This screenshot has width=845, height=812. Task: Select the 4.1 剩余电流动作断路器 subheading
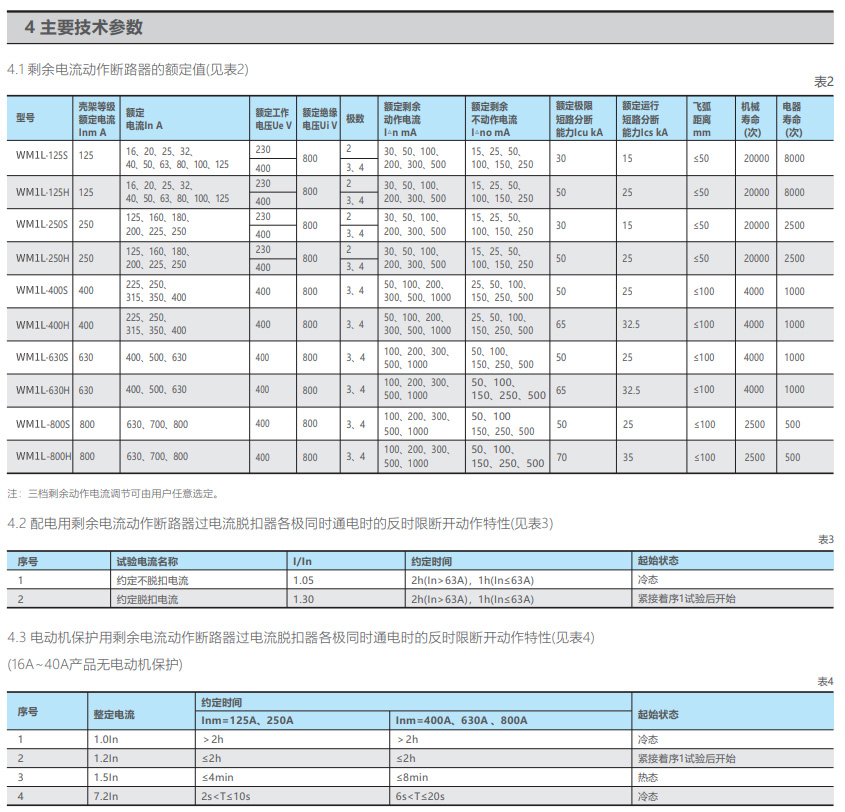(127, 69)
